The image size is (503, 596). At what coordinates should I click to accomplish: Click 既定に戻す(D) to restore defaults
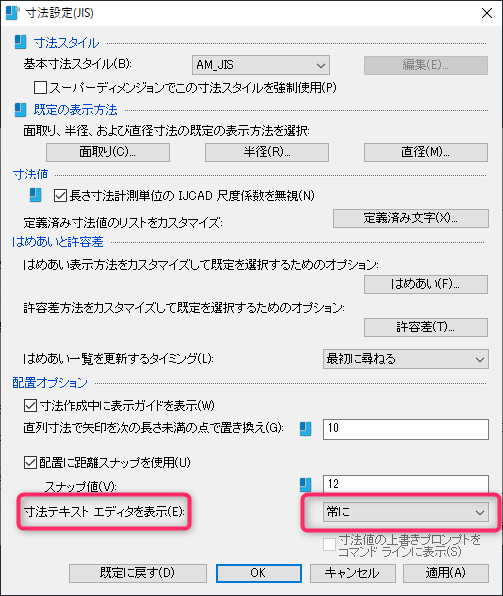[x=138, y=573]
